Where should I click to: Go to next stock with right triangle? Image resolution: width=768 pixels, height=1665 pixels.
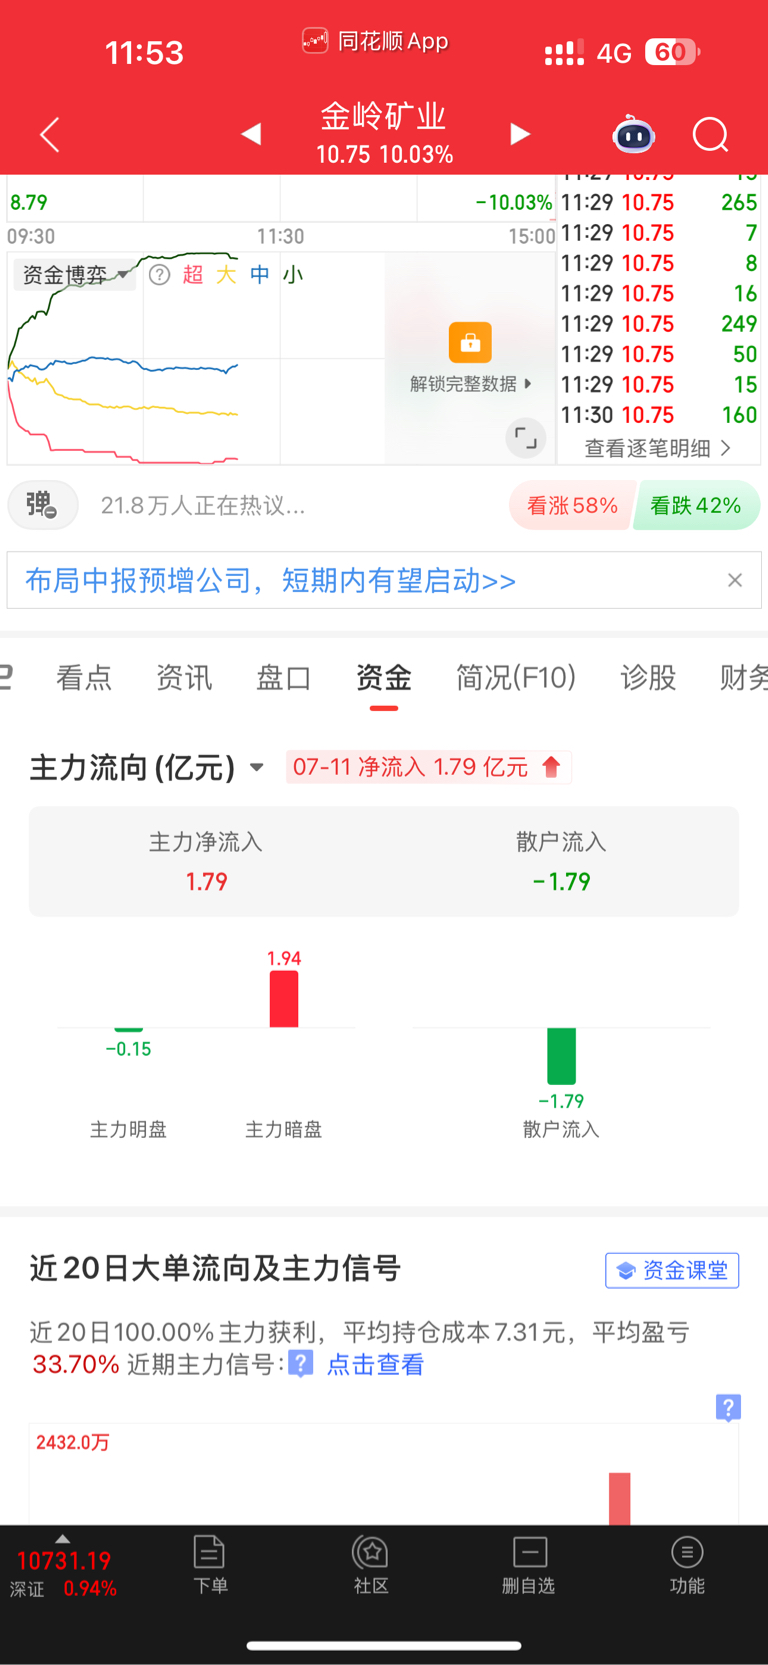click(520, 134)
